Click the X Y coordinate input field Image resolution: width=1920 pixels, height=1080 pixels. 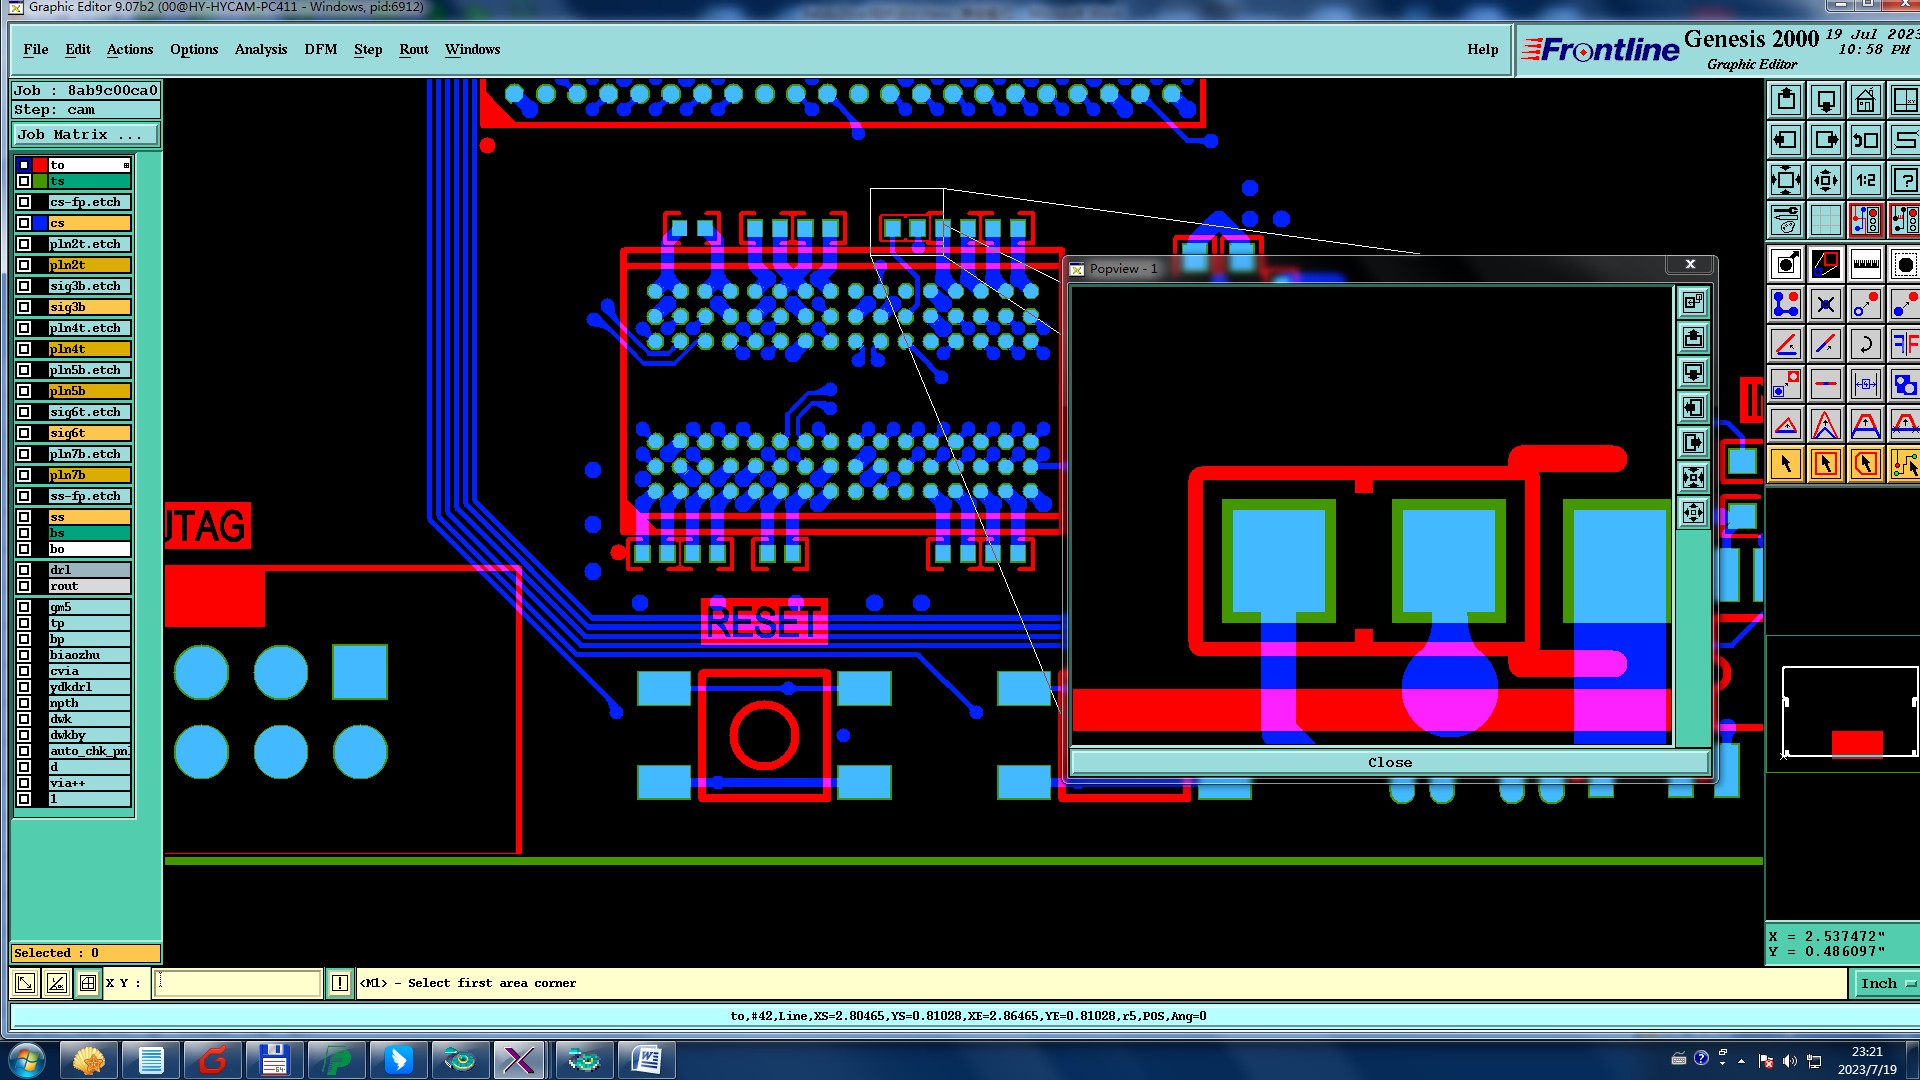pos(238,983)
